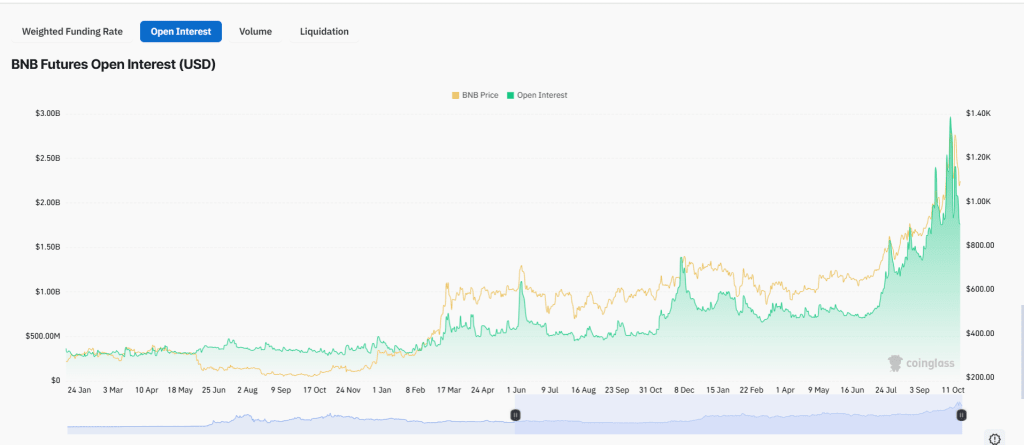Click the 24 Apr date label
Image resolution: width=1024 pixels, height=445 pixels.
(482, 390)
